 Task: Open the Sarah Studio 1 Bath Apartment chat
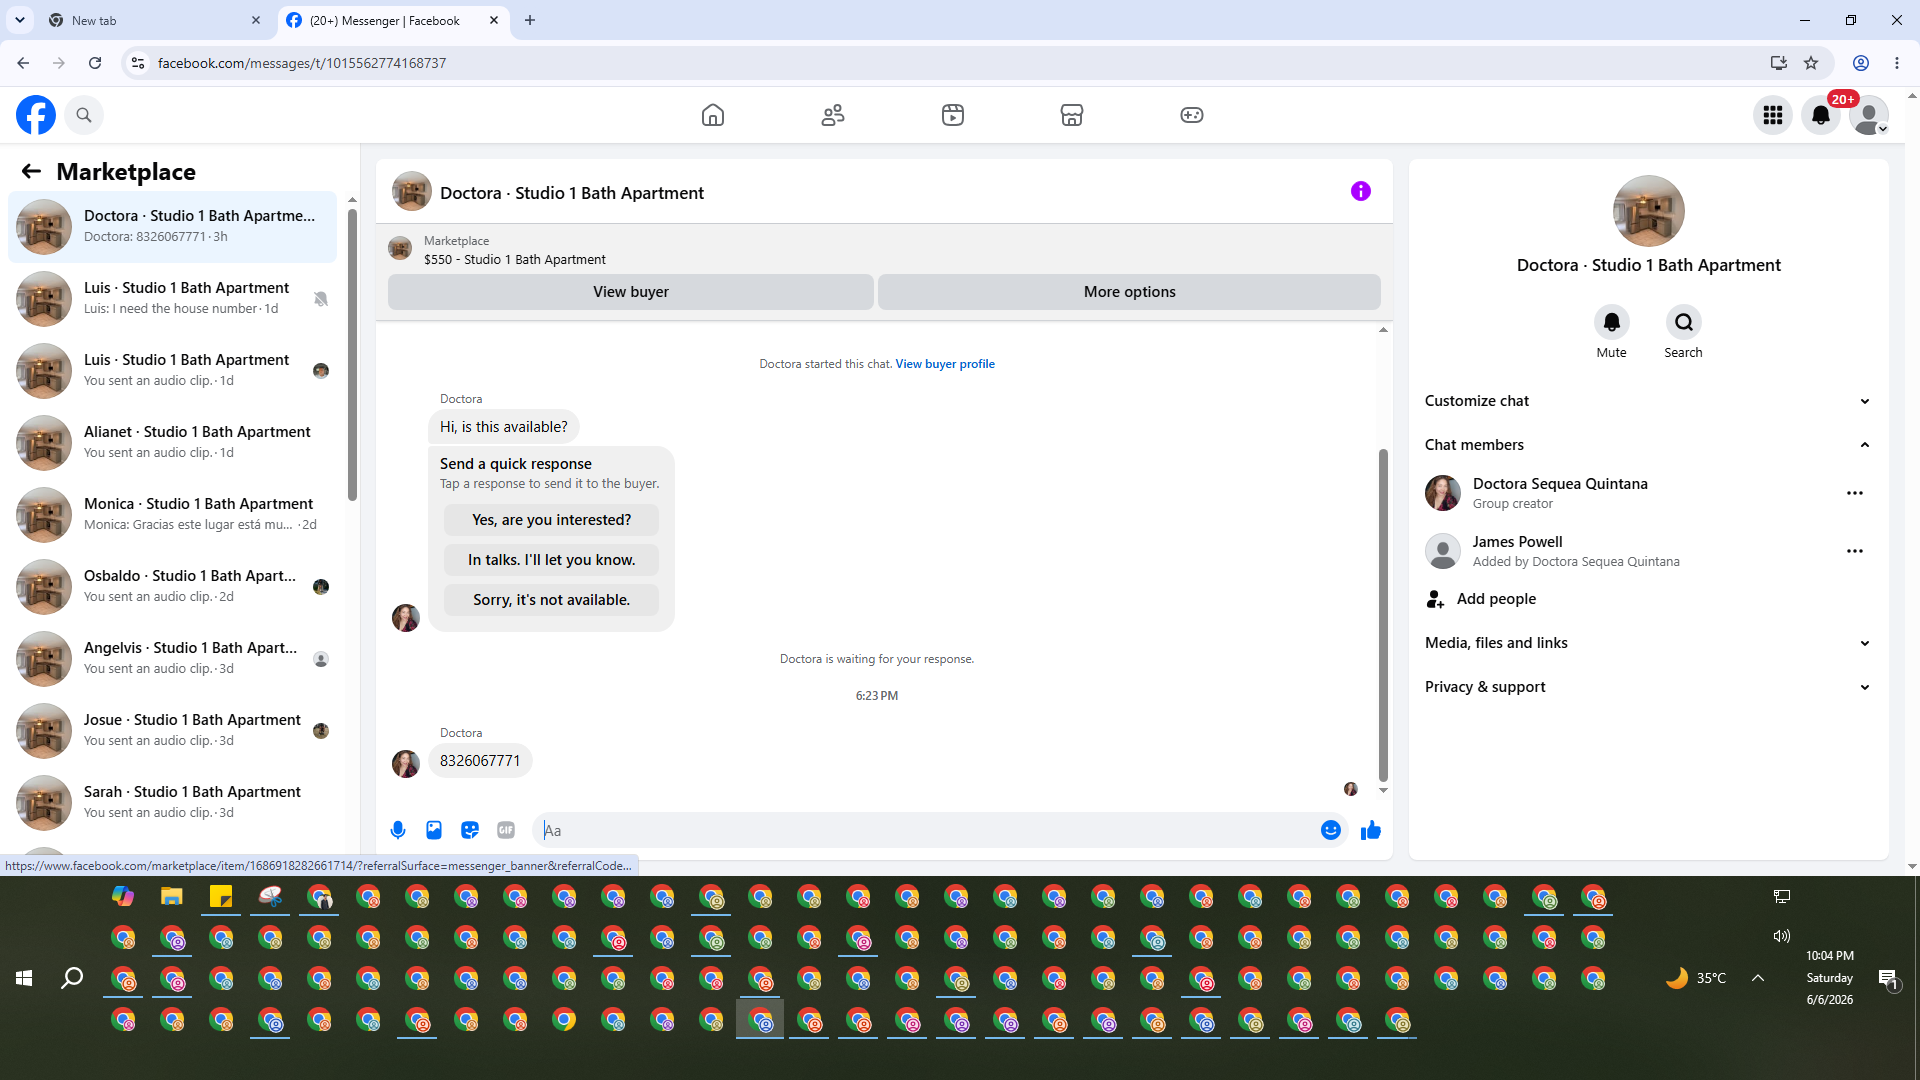[x=173, y=802]
